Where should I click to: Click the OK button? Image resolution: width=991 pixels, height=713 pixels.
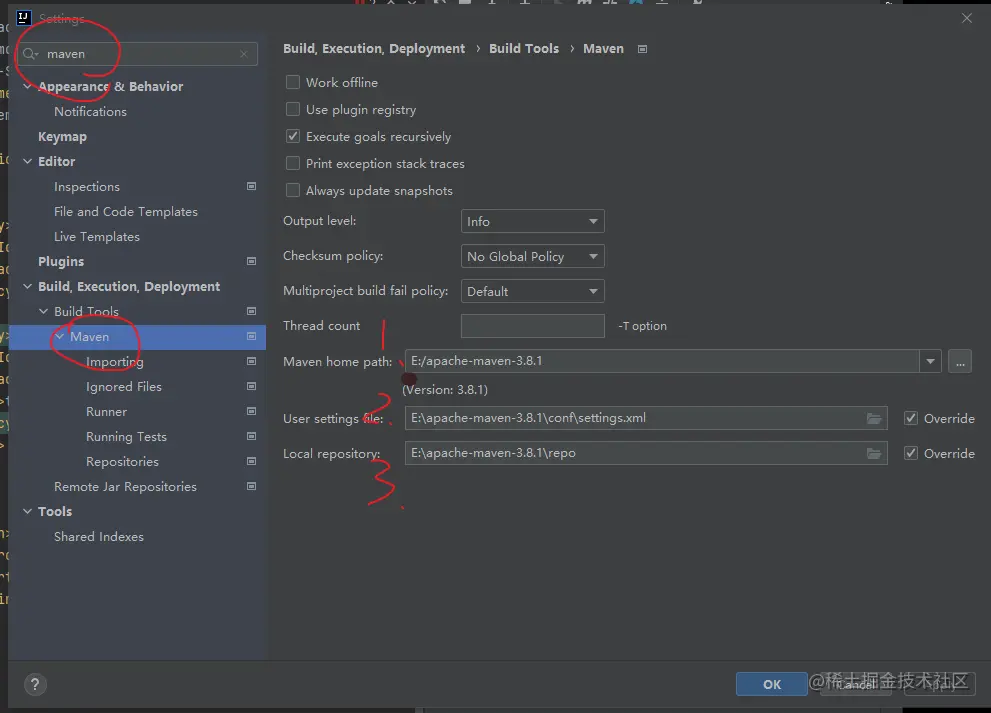pos(771,684)
